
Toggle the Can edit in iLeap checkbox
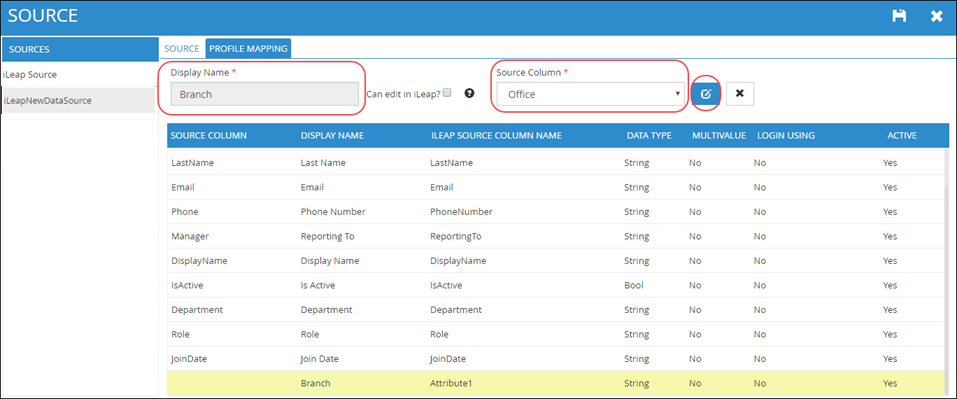(x=447, y=93)
